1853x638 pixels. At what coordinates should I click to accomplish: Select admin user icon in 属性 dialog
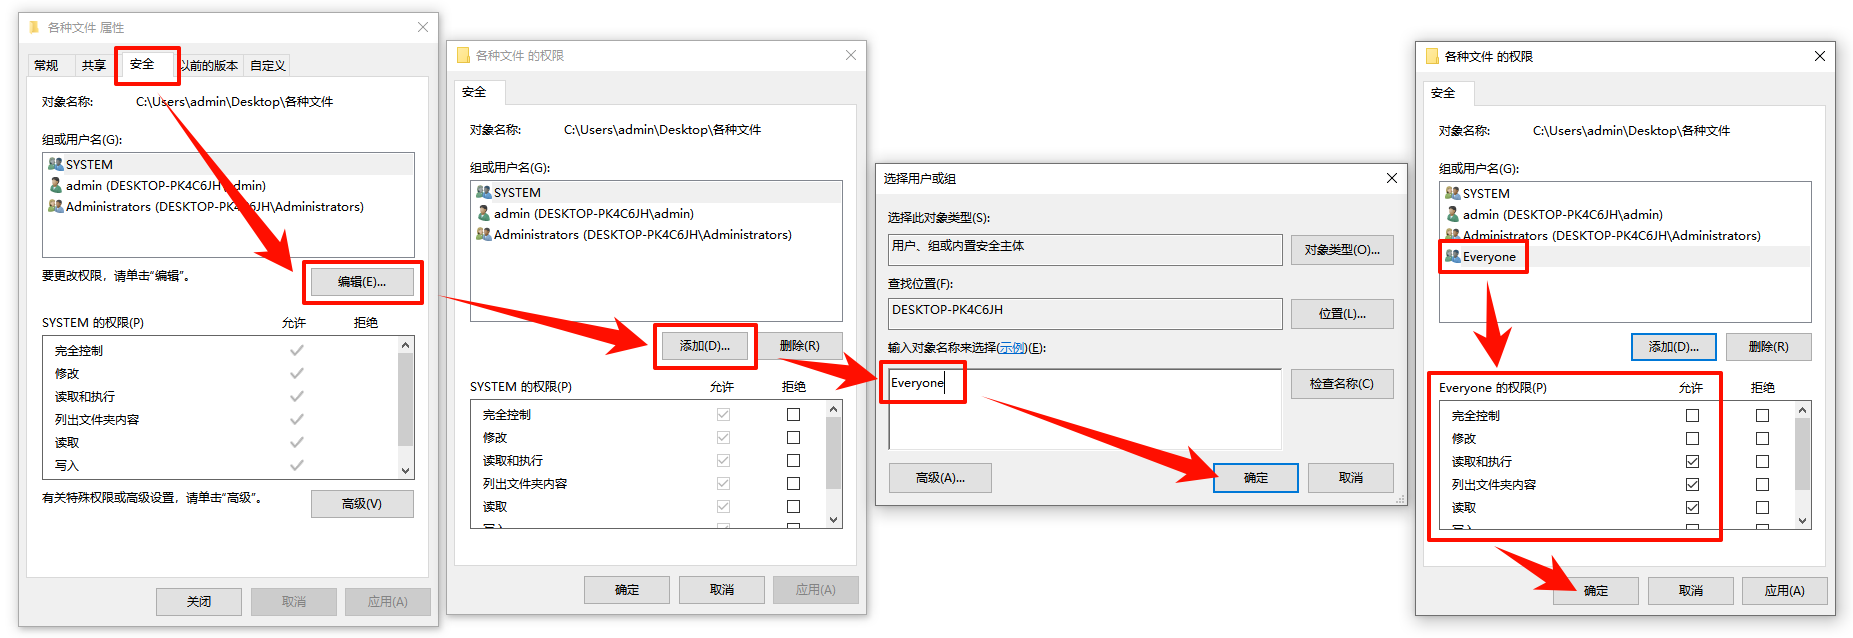click(56, 185)
